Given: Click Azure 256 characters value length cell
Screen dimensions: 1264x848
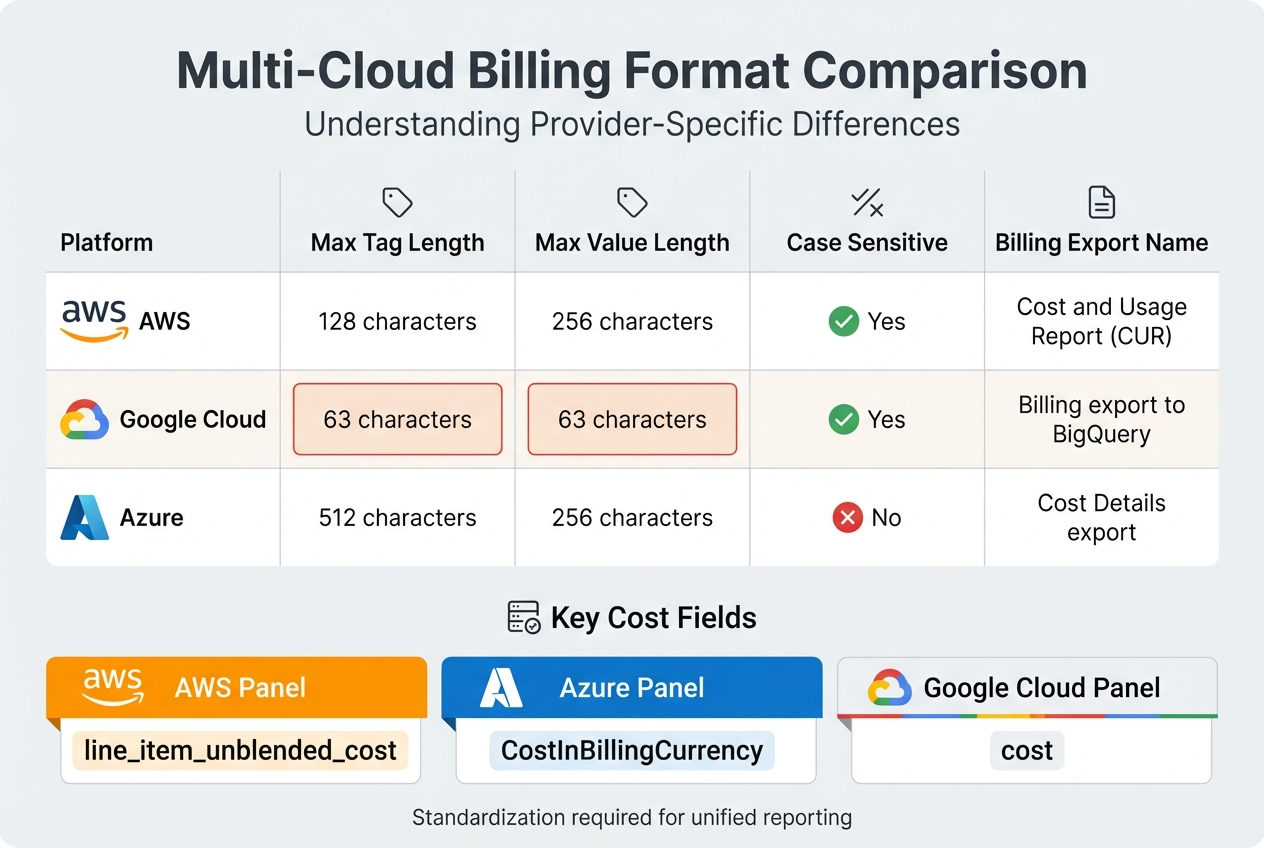Looking at the screenshot, I should point(632,518).
